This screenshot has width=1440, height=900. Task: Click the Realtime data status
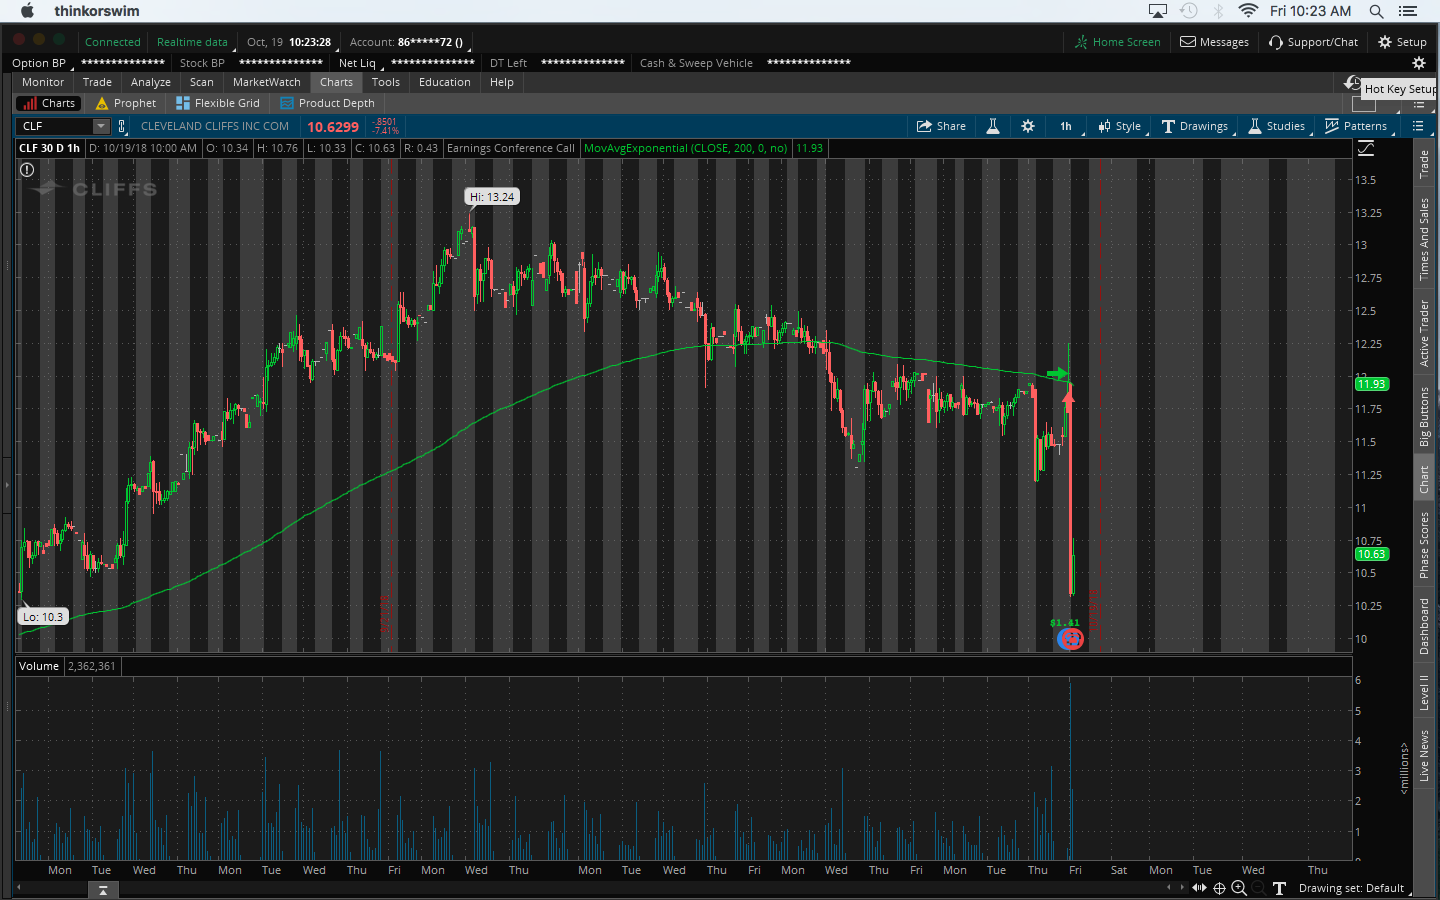192,42
